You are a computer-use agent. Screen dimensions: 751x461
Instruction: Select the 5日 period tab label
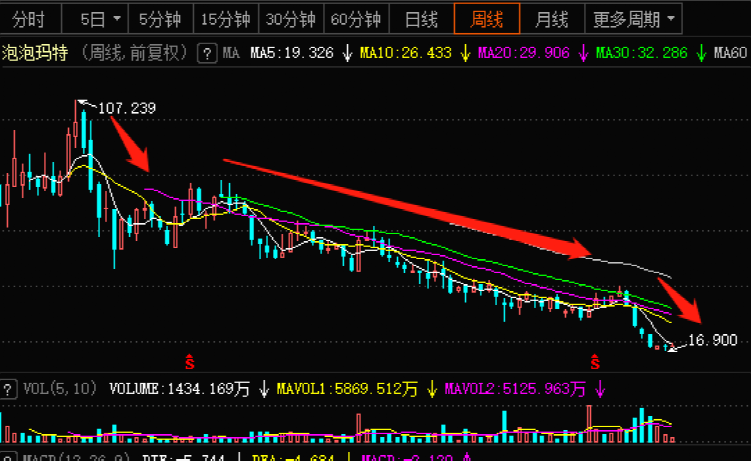click(x=92, y=20)
